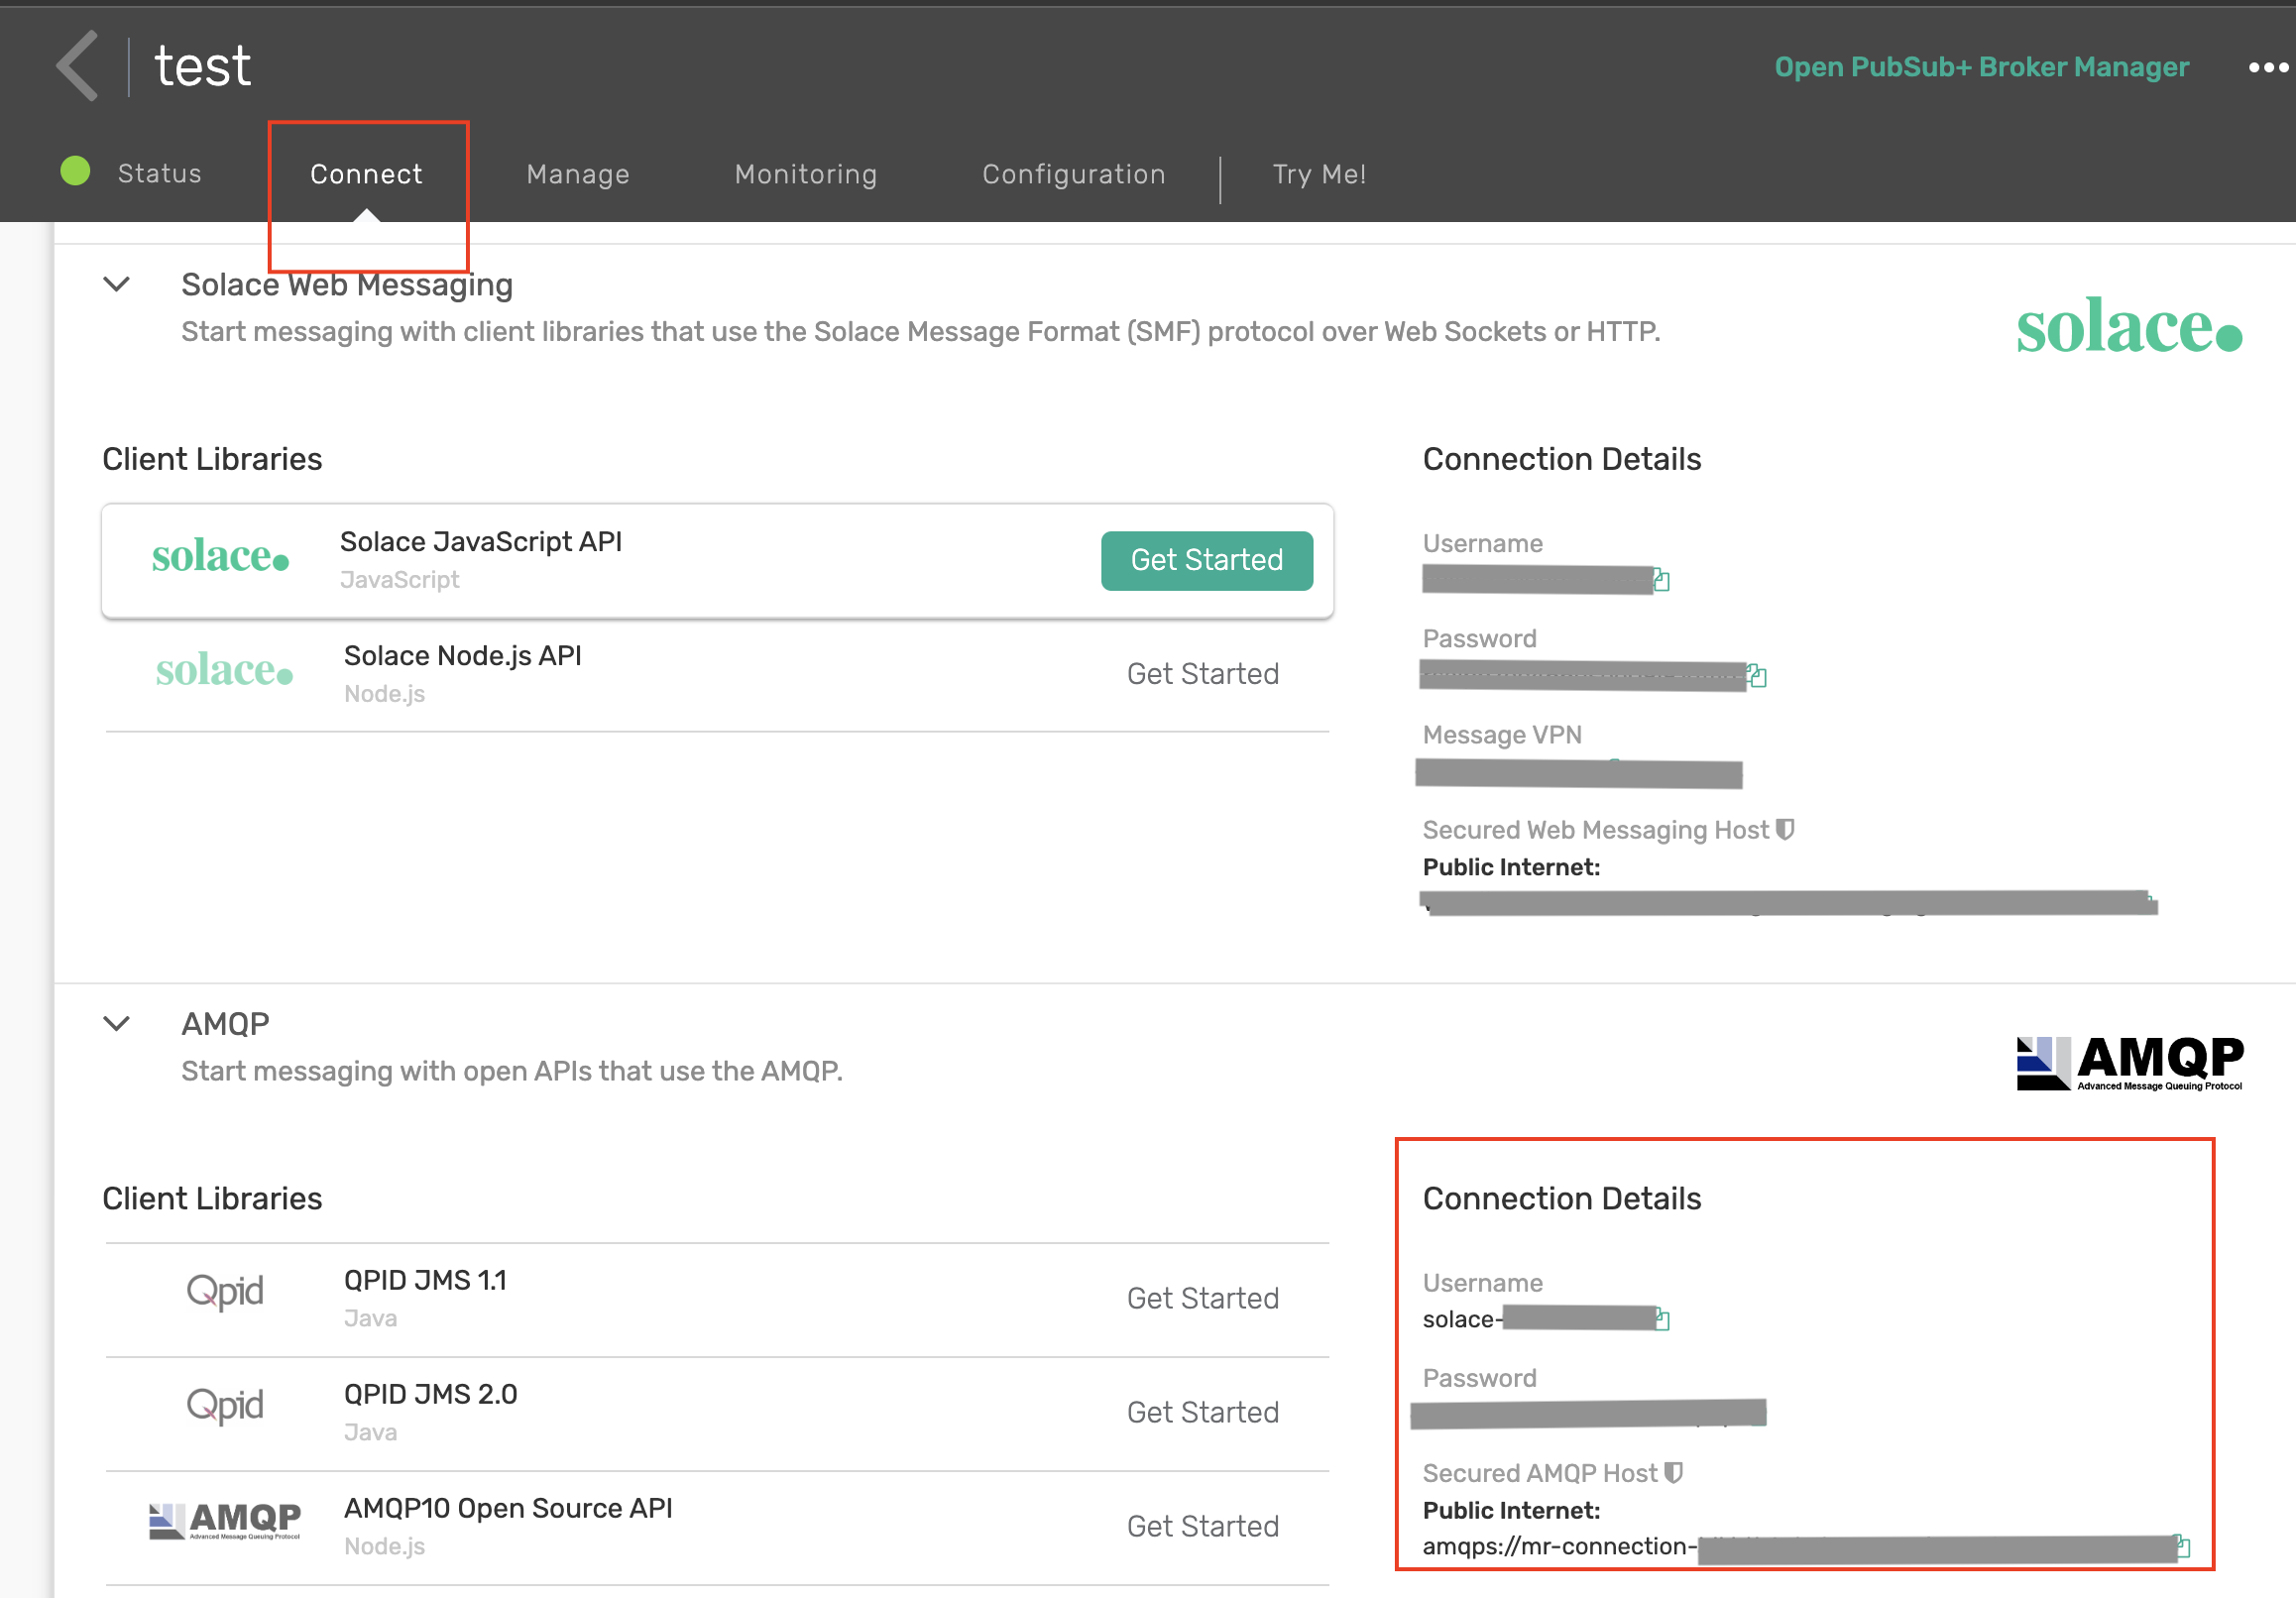
Task: Select the QPID JMS 1.1 library title
Action: (x=425, y=1280)
